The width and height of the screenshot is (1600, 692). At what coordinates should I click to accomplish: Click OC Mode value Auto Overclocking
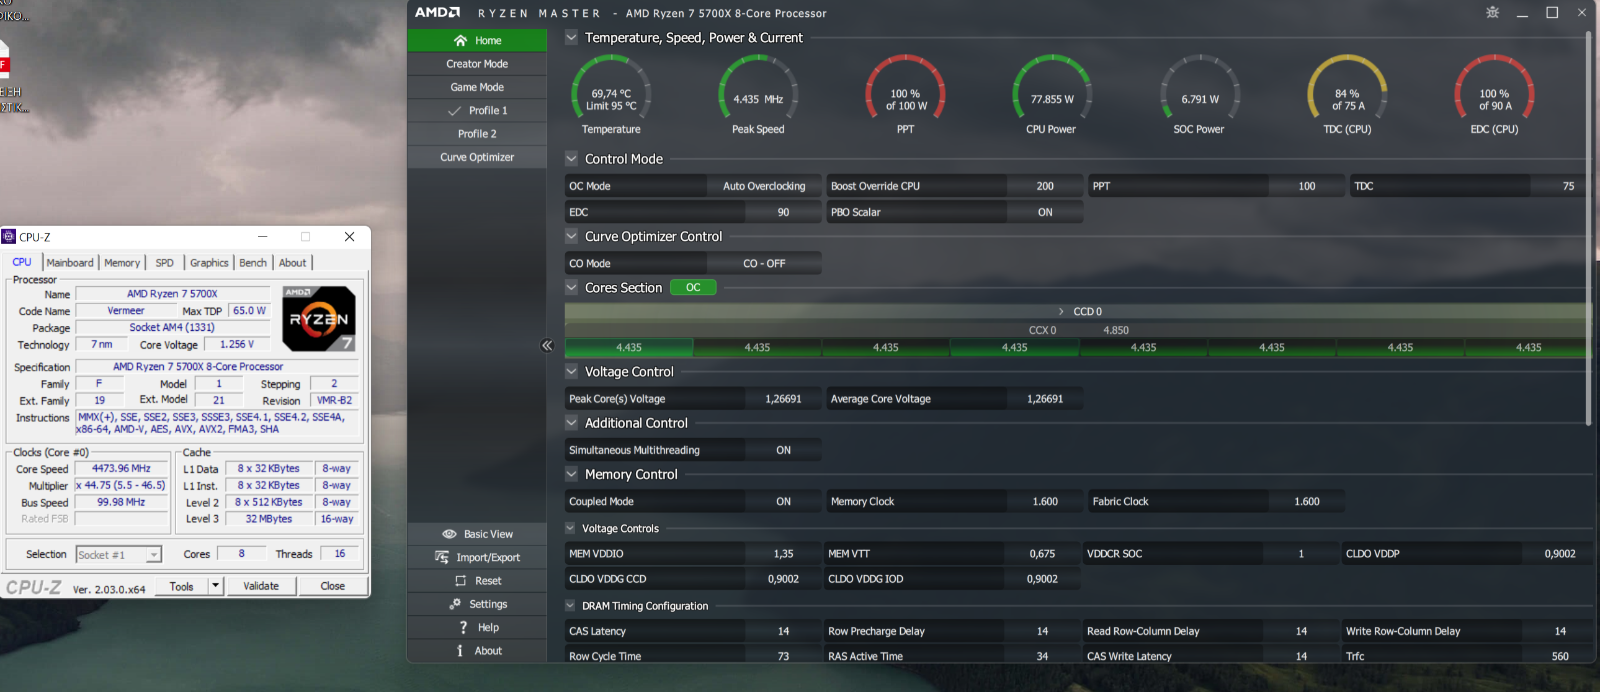764,186
